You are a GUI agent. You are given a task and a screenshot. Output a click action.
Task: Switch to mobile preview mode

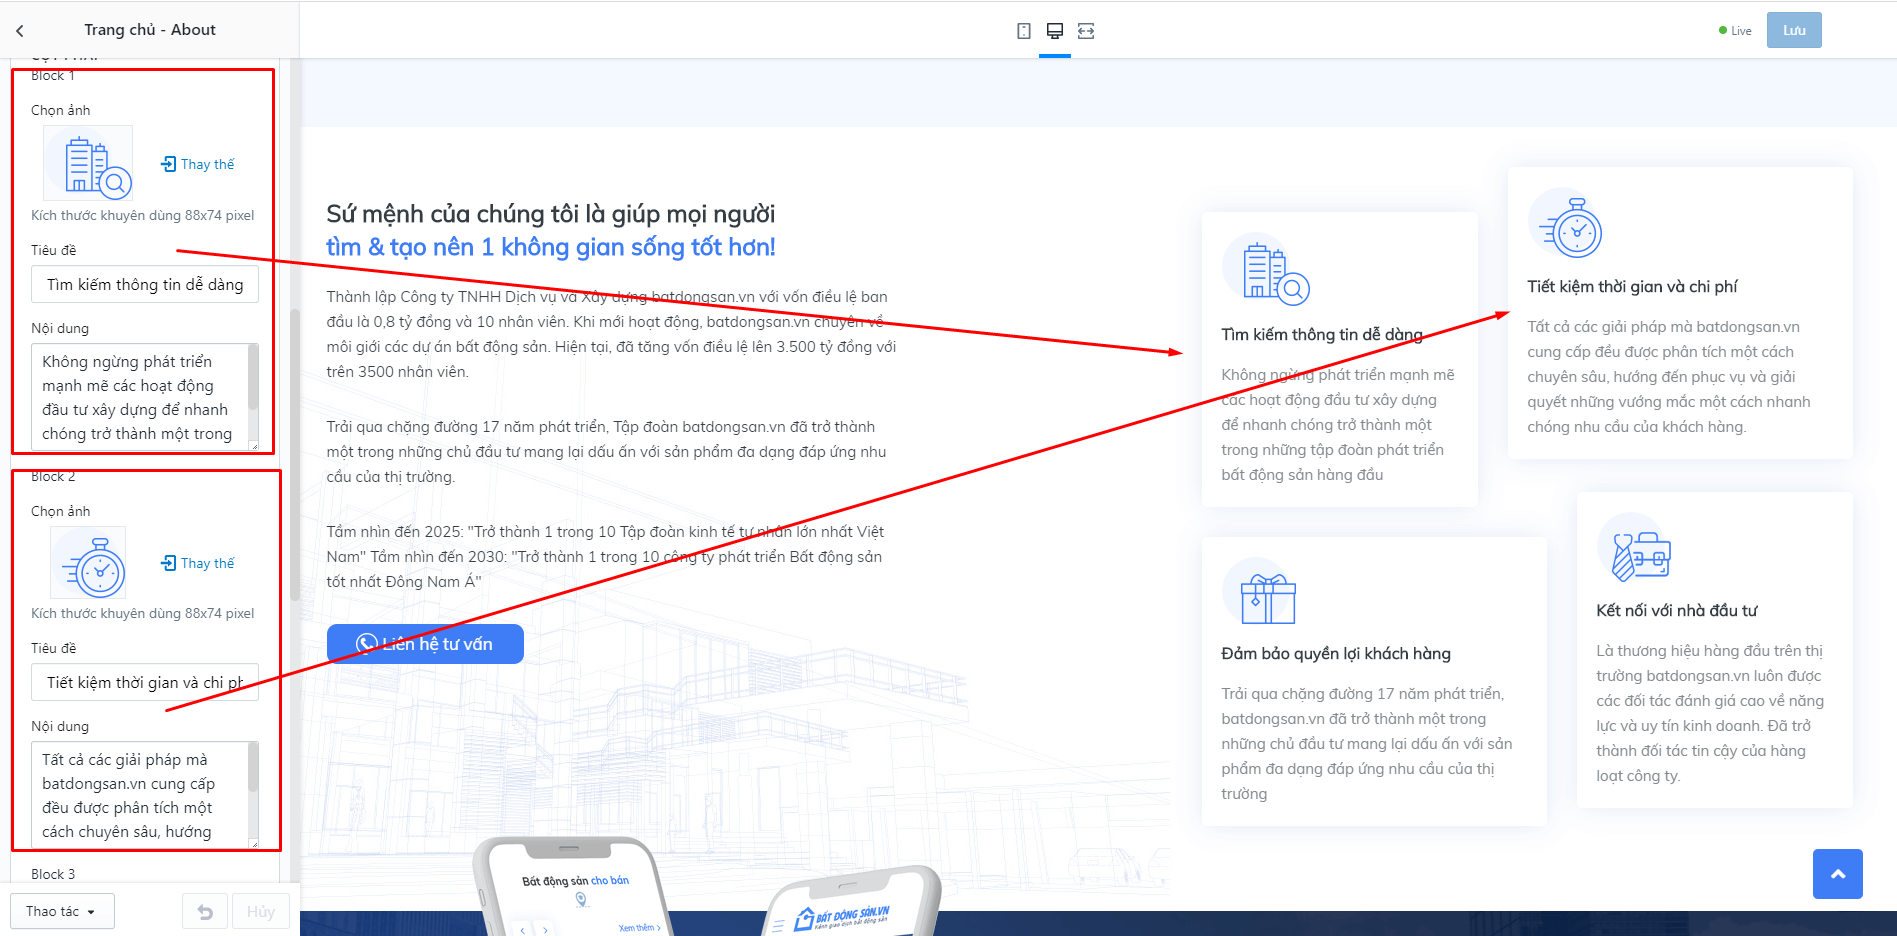[x=1023, y=31]
